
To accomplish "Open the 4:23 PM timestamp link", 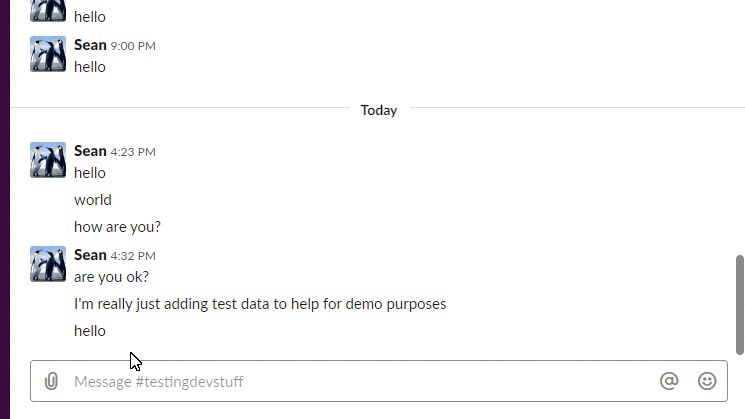I will point(133,152).
